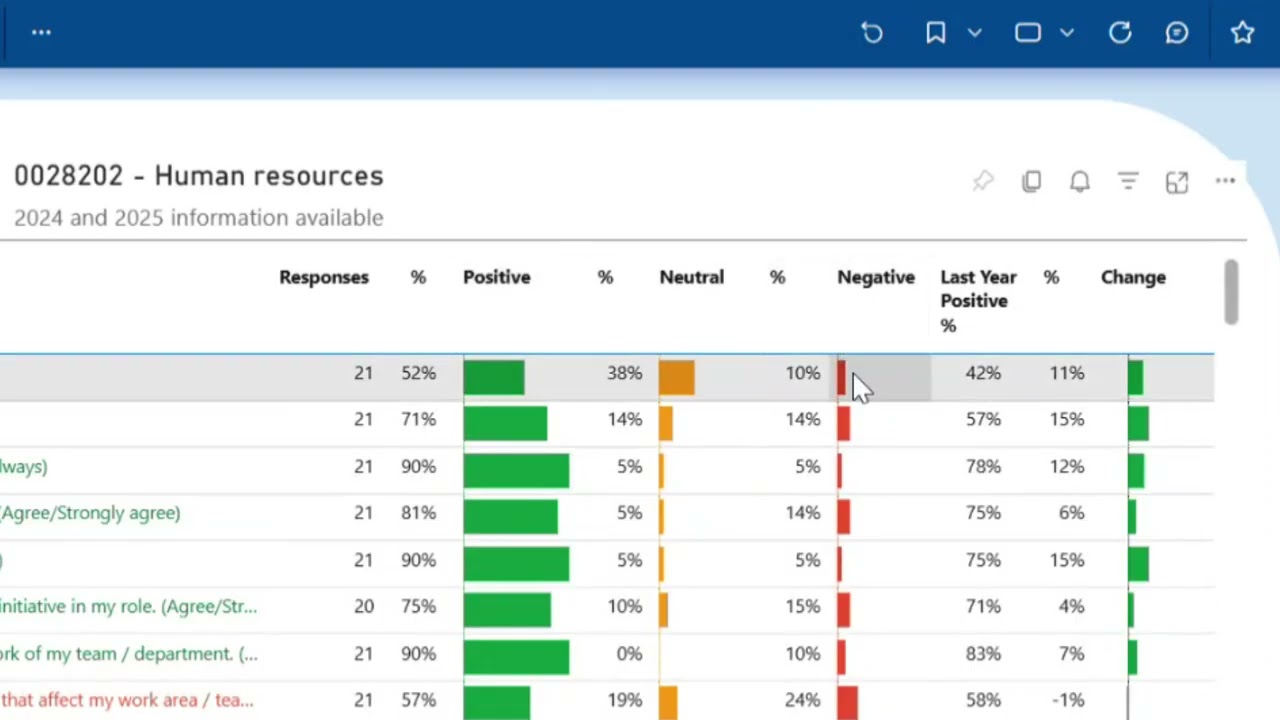Click the green positive bar in the 52% row

(494, 377)
